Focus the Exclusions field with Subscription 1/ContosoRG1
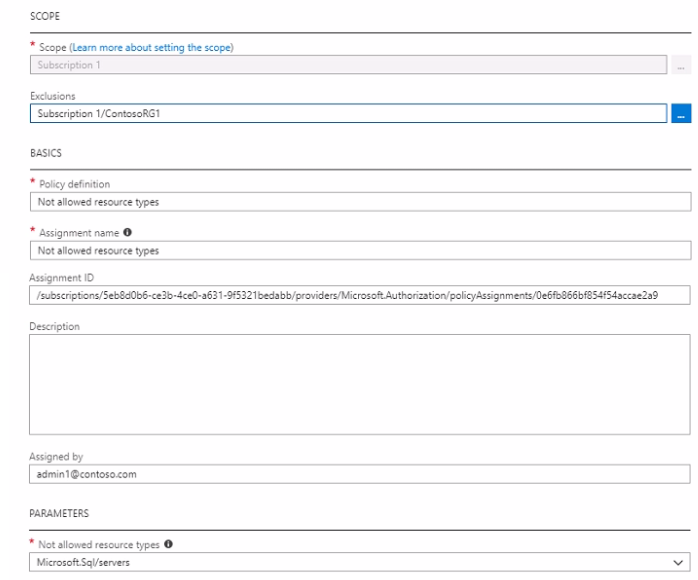698x580 pixels. click(x=346, y=114)
